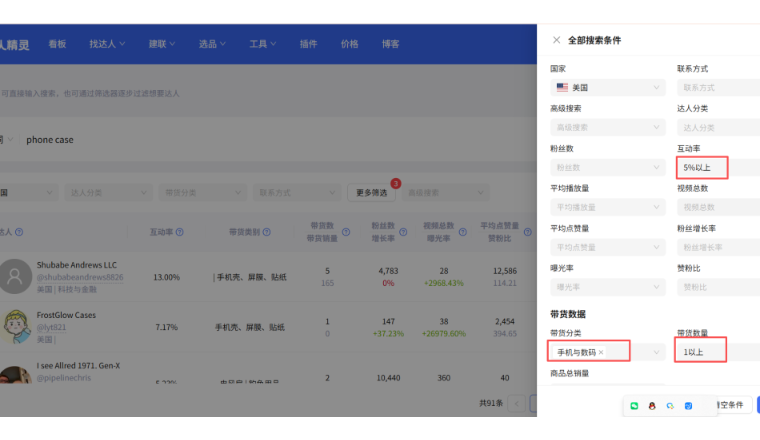Click the +2968.43% exposure value
This screenshot has height=440, width=760.
coord(444,283)
